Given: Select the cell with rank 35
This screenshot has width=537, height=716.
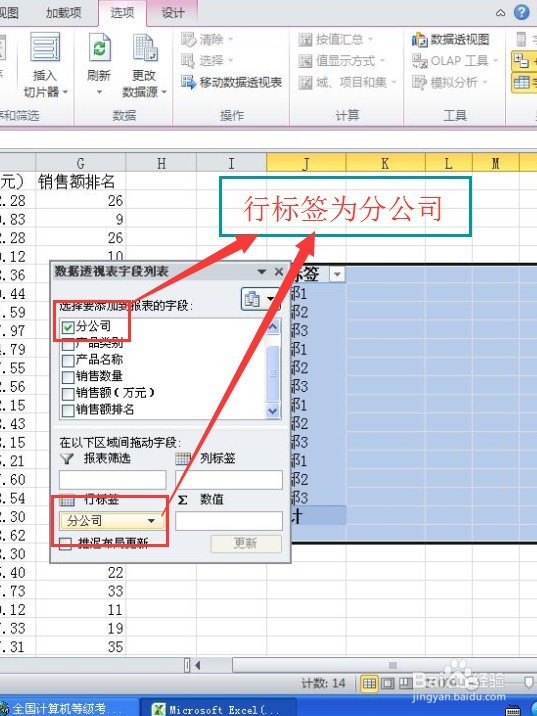Looking at the screenshot, I should coord(81,647).
